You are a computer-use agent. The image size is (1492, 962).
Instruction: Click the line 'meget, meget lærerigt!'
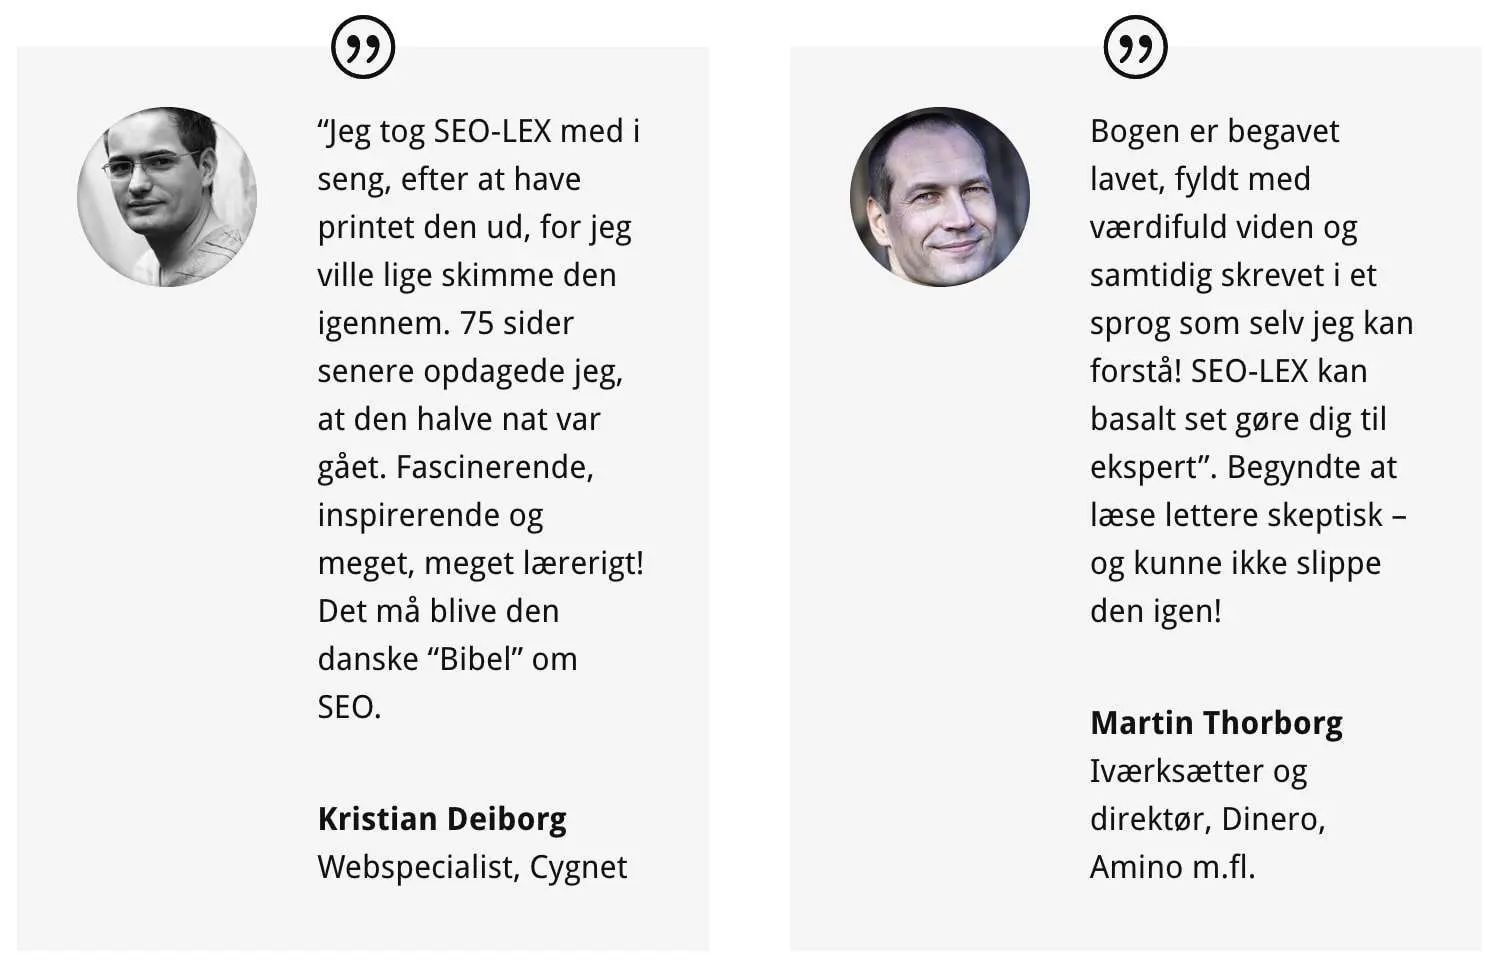481,564
